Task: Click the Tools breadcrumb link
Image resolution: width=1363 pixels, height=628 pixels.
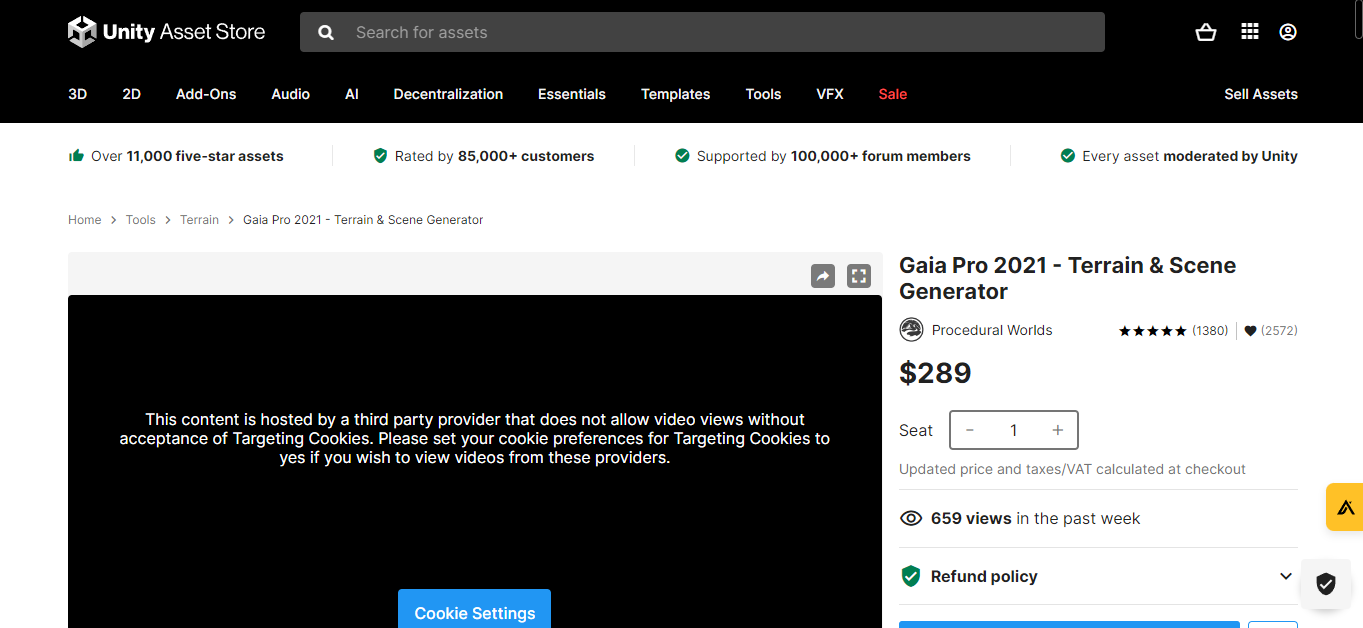Action: click(x=141, y=220)
